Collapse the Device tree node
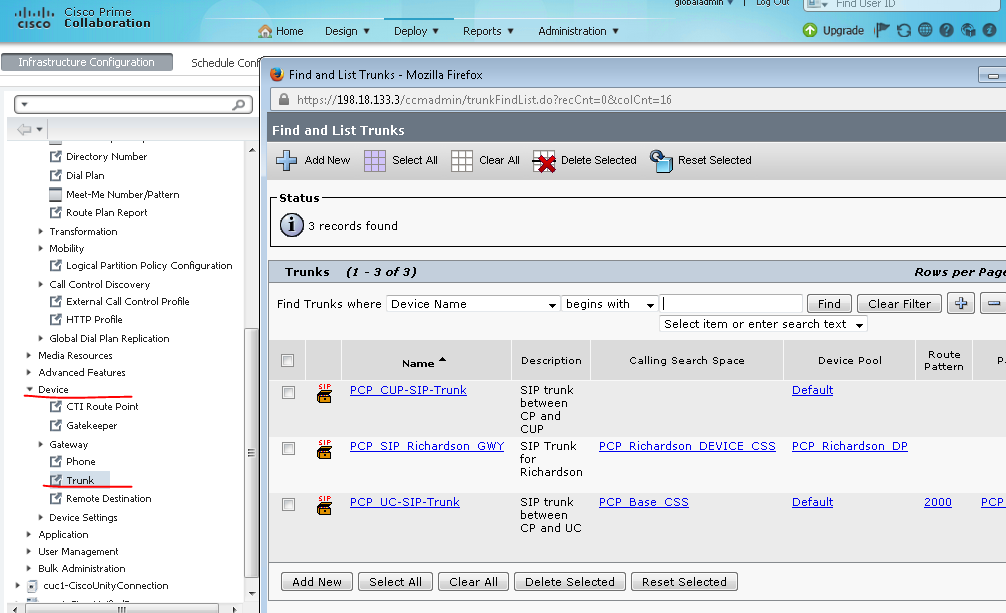Screen dimensions: 1006x613 pyautogui.click(x=30, y=389)
